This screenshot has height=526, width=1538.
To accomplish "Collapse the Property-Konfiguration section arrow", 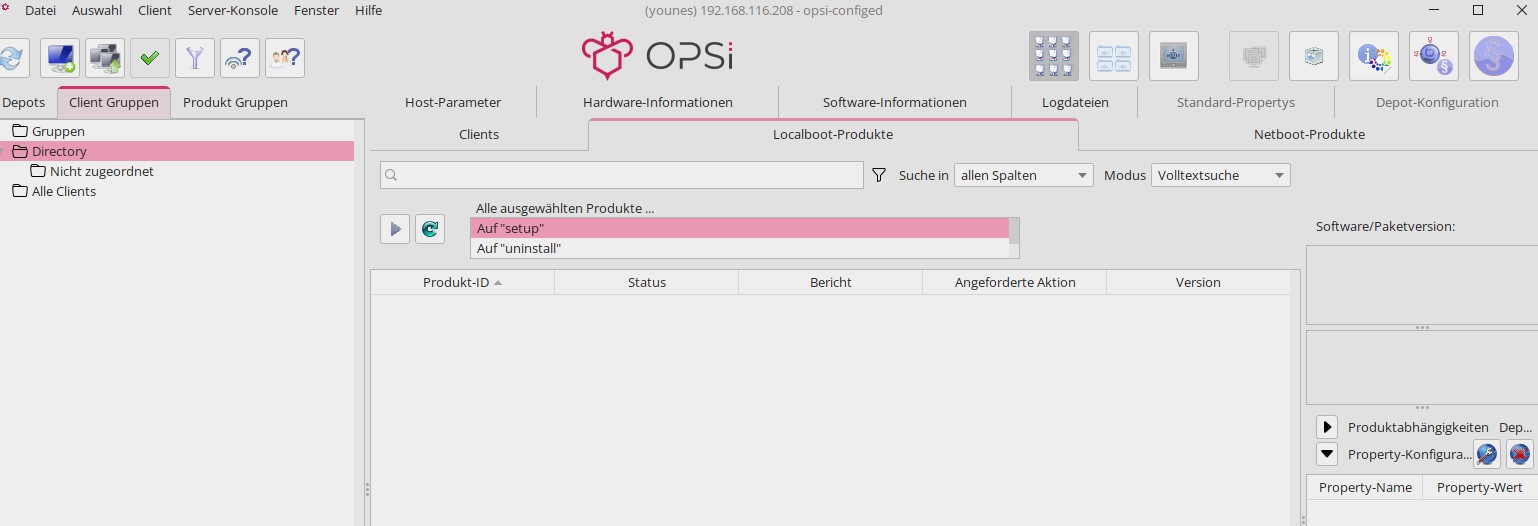I will pos(1327,454).
